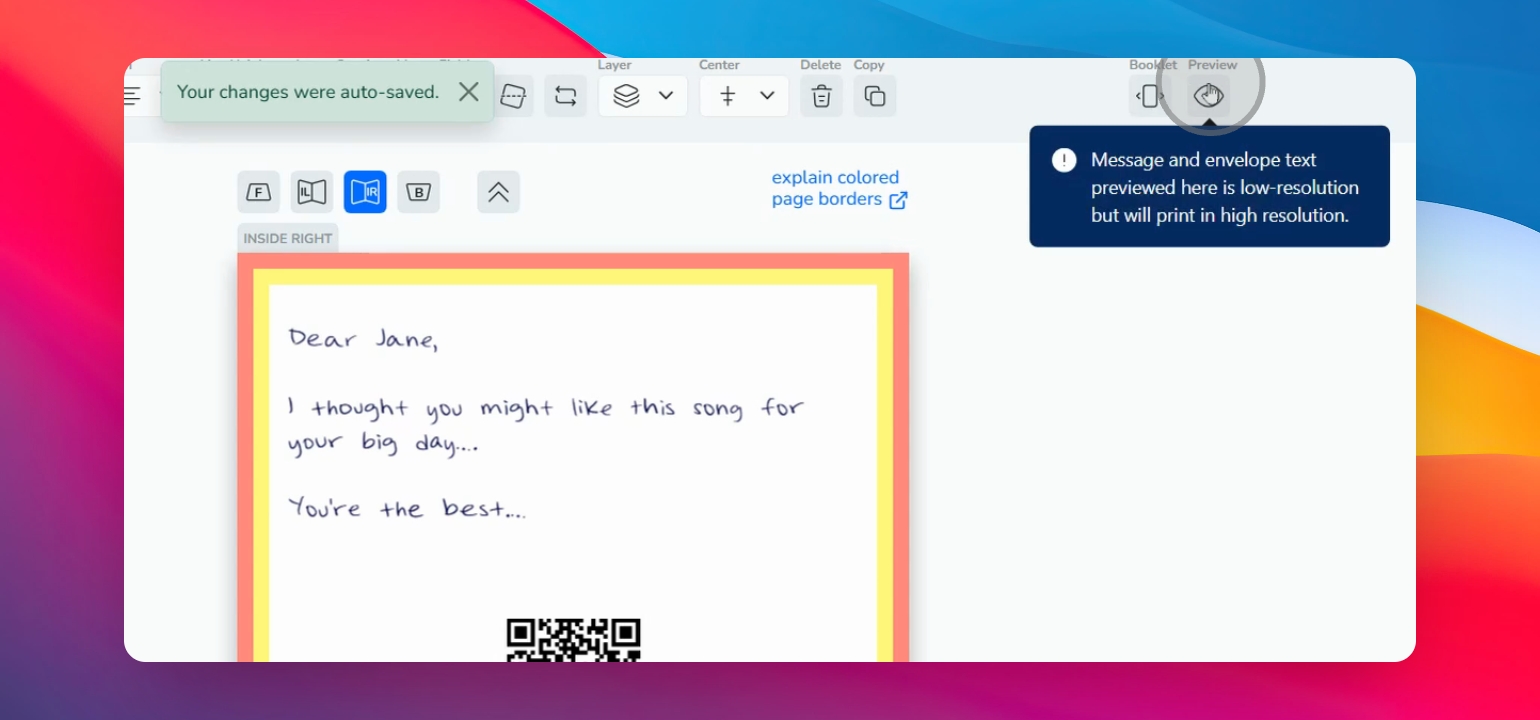Switch to the Inside Left (IL) page
The height and width of the screenshot is (720, 1540).
[312, 192]
